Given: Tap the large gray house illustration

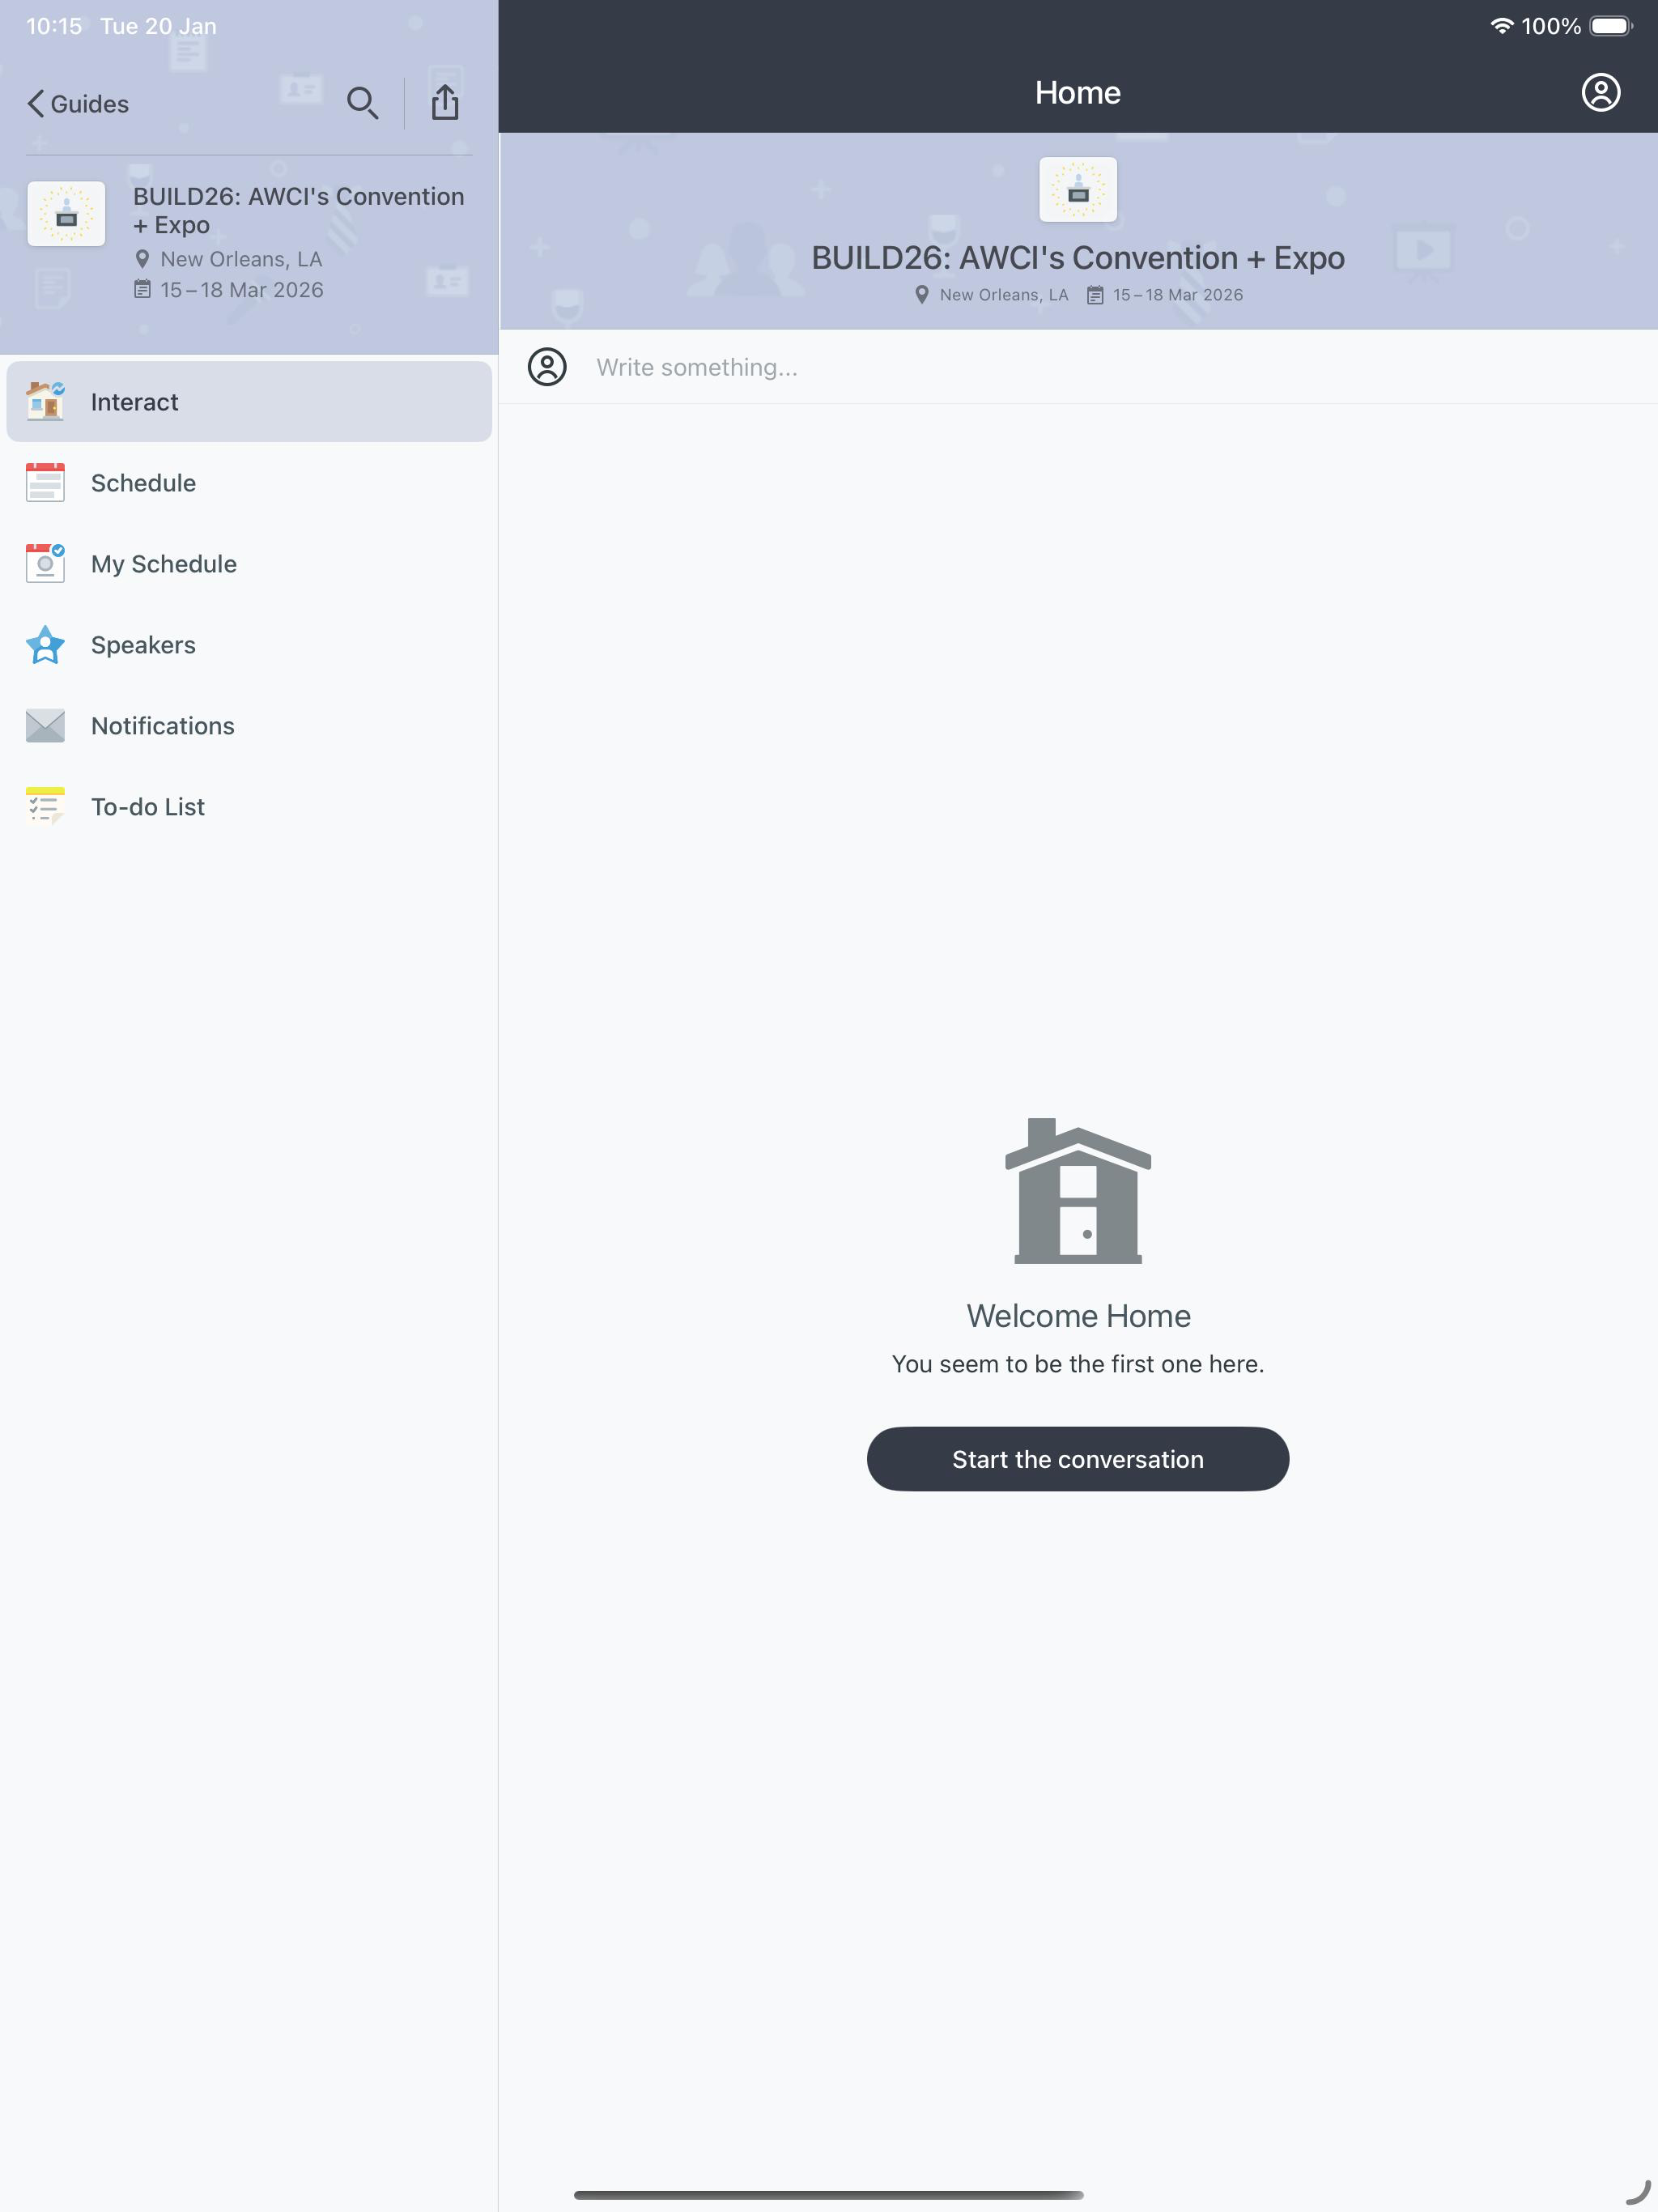Looking at the screenshot, I should coord(1078,1191).
